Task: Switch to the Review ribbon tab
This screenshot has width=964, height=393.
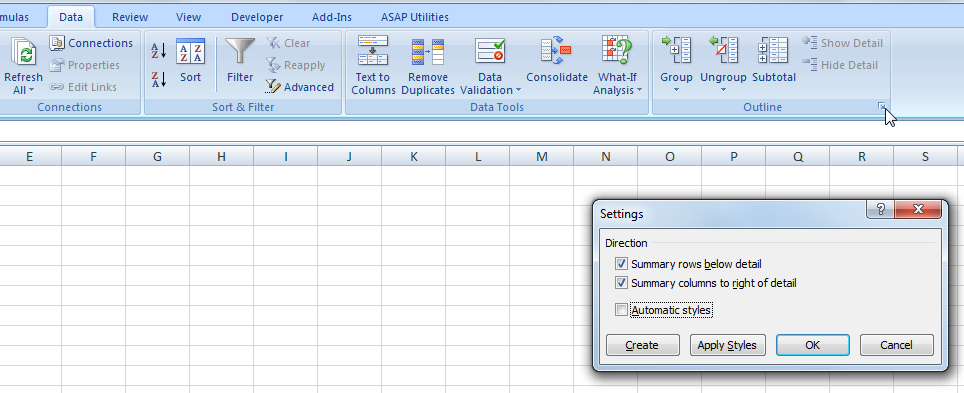Action: 130,17
